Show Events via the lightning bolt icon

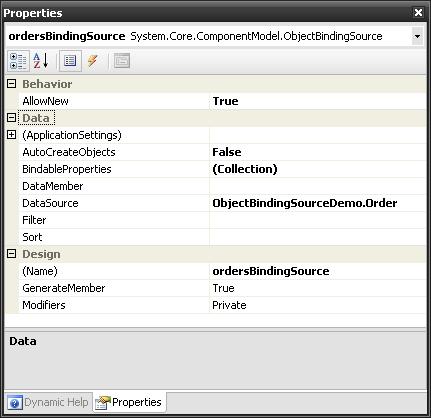[93, 61]
